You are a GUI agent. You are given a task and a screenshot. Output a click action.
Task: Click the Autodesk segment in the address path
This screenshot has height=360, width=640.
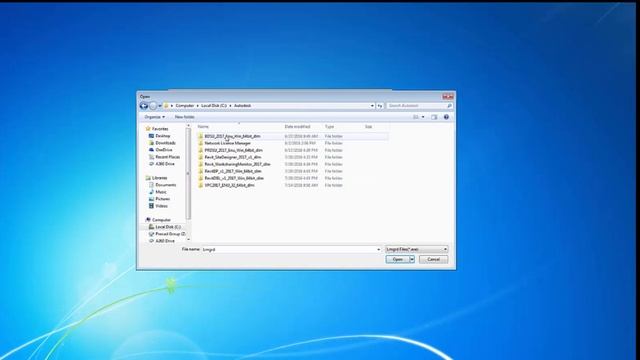point(242,106)
